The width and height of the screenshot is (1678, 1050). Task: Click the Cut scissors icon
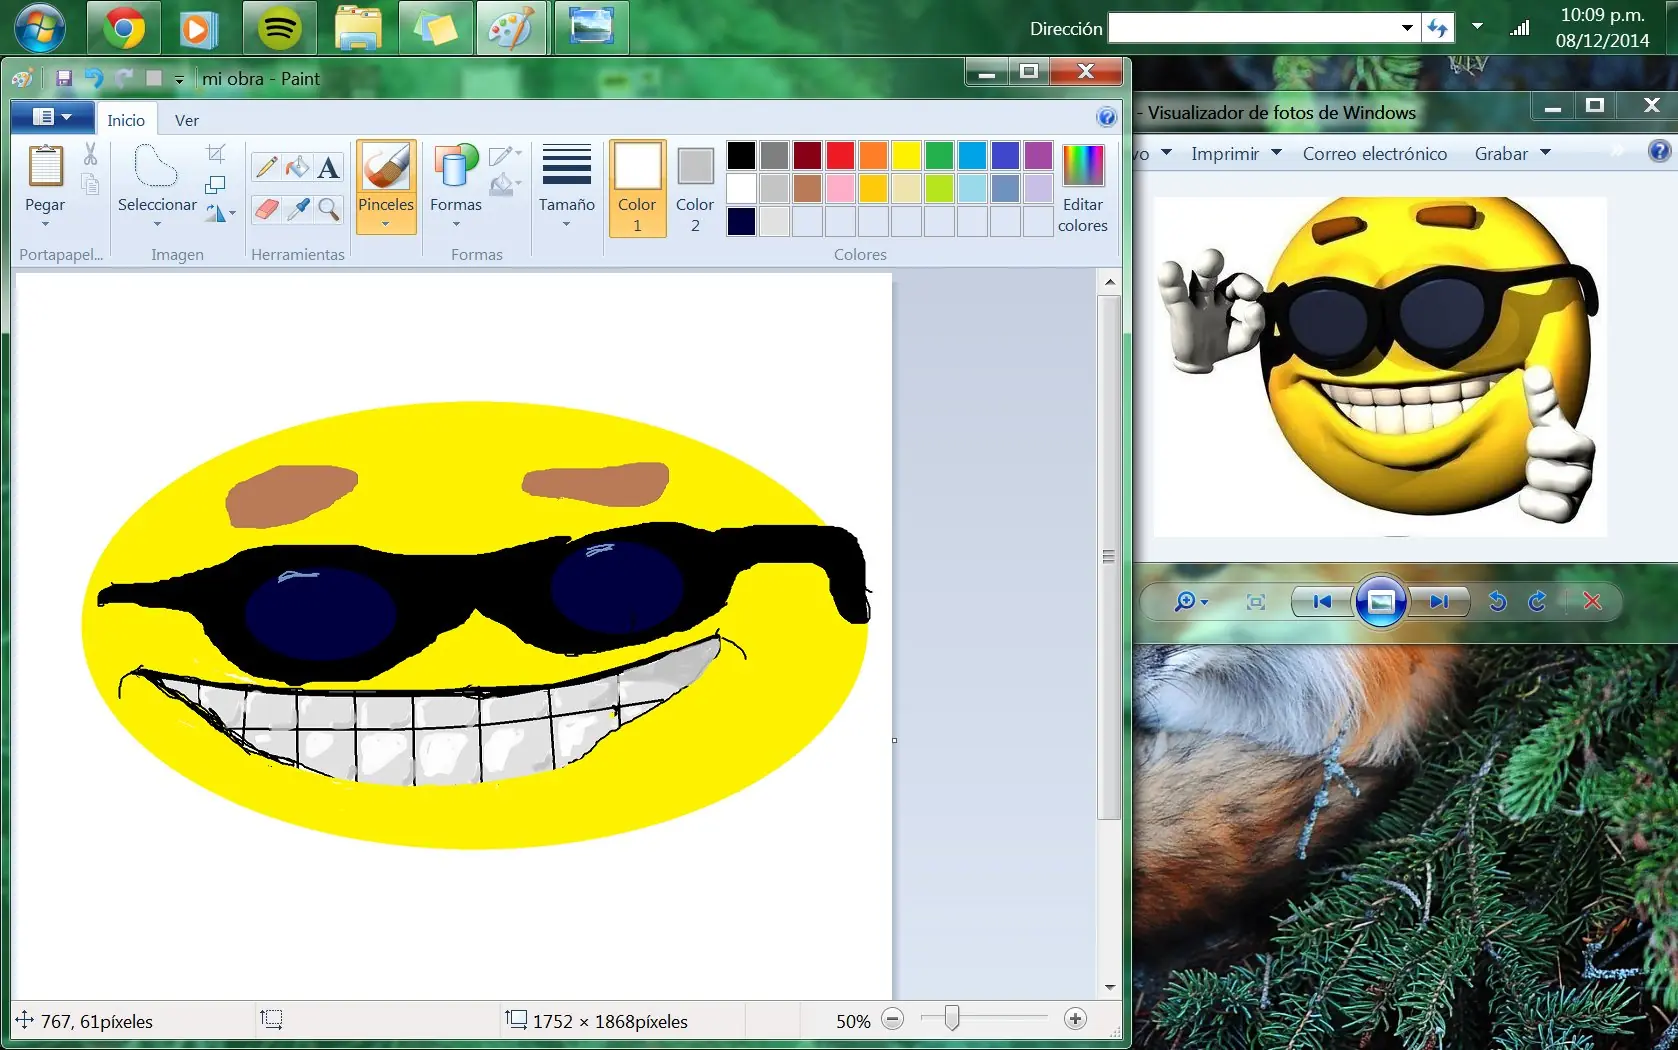point(90,153)
